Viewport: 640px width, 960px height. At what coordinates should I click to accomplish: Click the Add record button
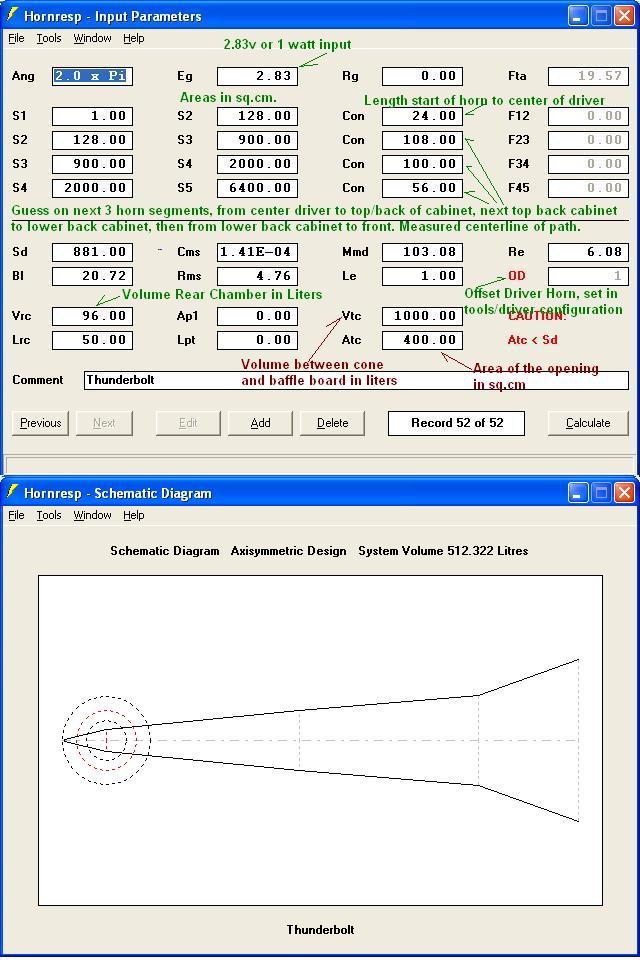tap(260, 423)
